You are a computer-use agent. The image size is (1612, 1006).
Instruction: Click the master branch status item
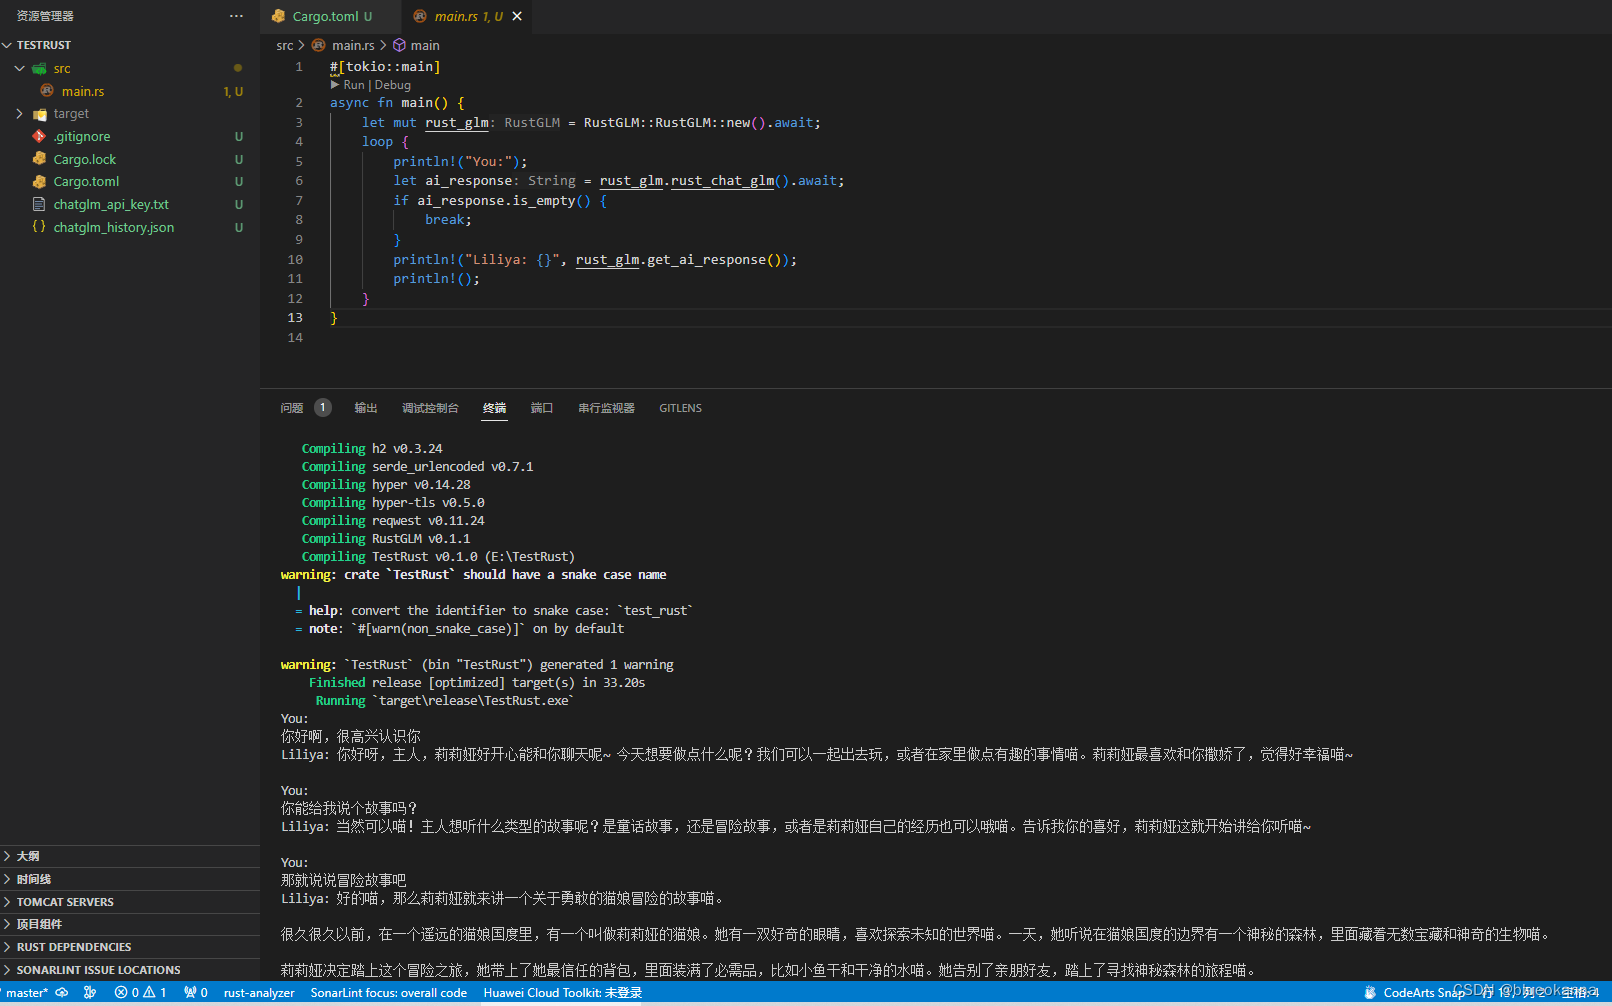pyautogui.click(x=25, y=993)
